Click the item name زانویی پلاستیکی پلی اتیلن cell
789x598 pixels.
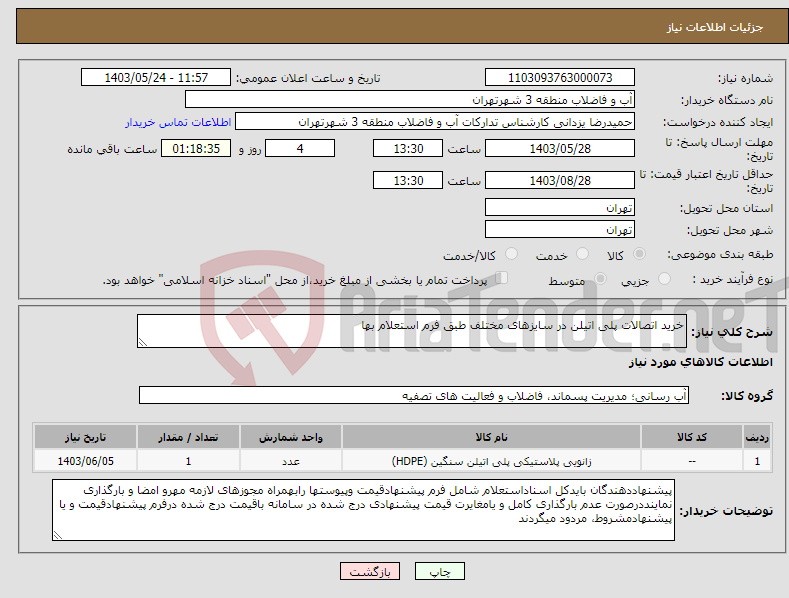[x=491, y=461]
